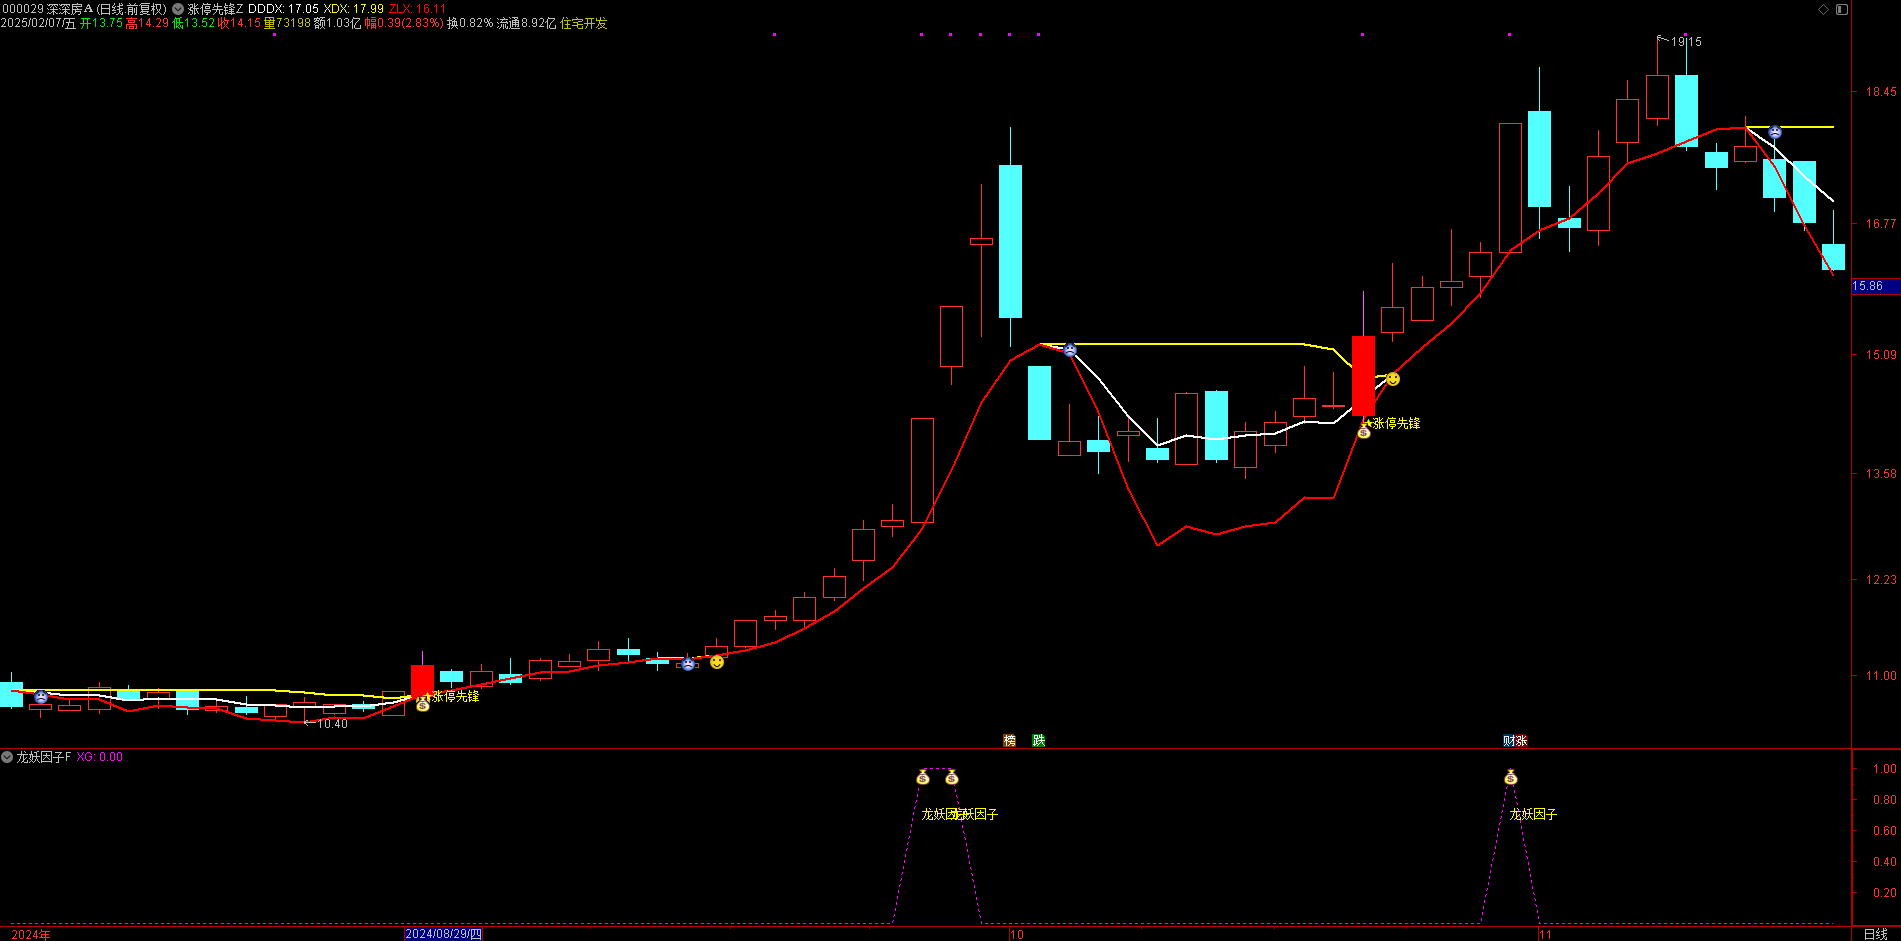This screenshot has height=941, width=1901.
Task: Click the 收14.15 closing price value
Action: pos(239,23)
